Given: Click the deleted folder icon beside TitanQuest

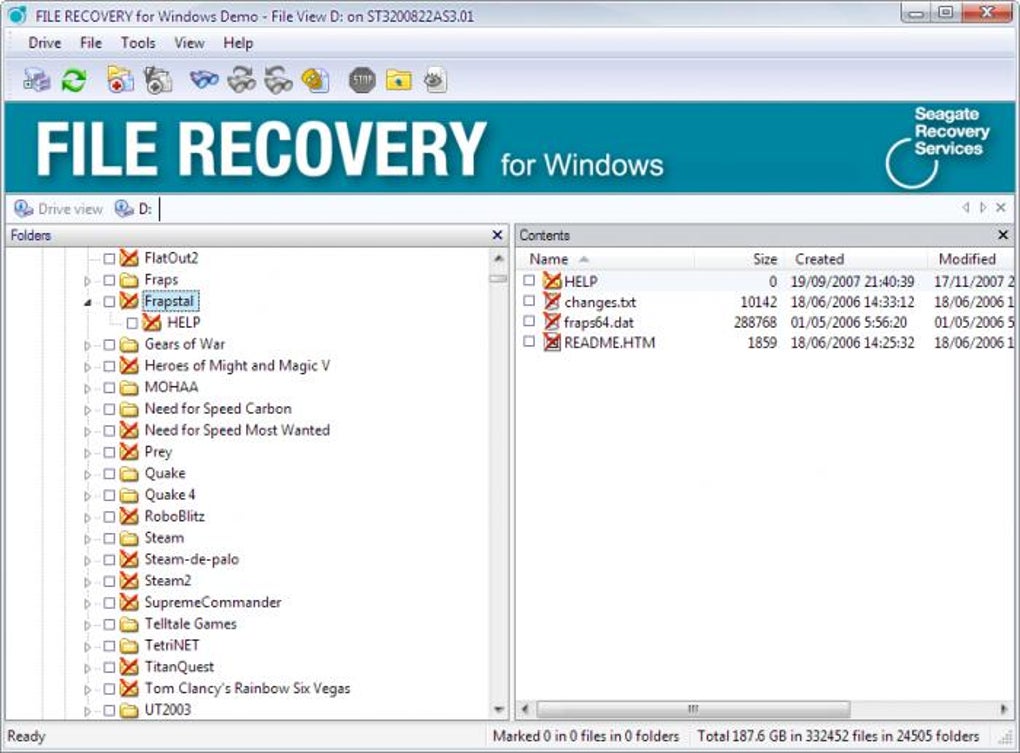Looking at the screenshot, I should [129, 667].
